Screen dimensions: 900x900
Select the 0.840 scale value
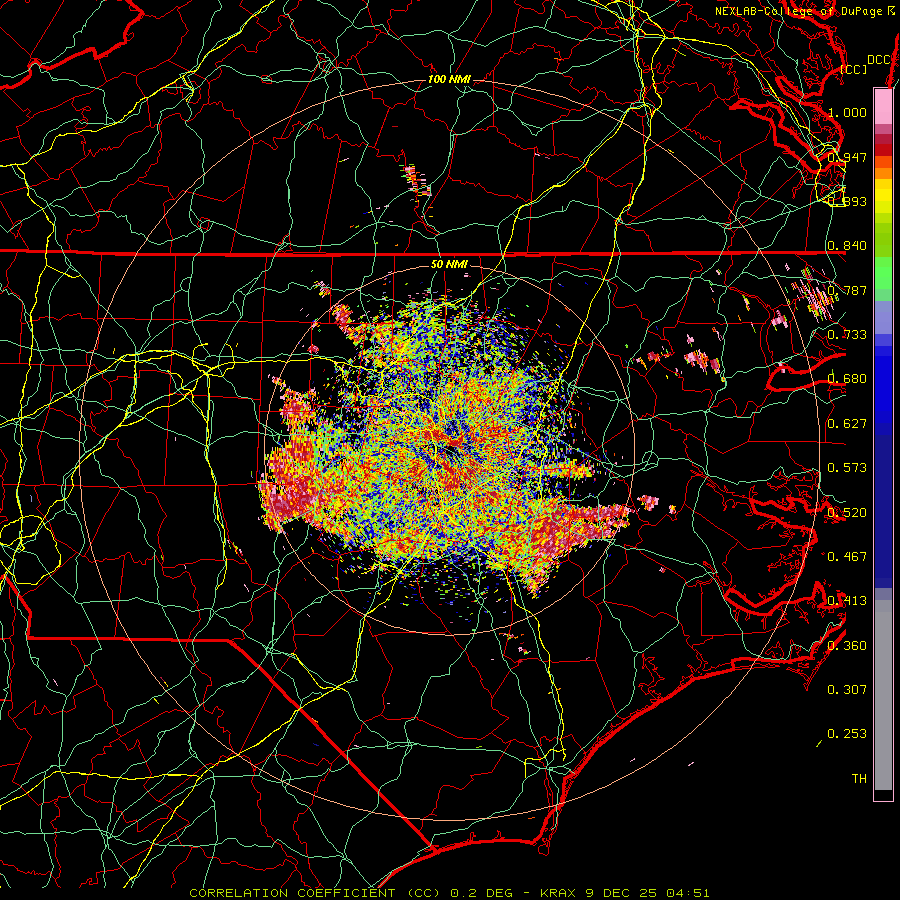(847, 246)
